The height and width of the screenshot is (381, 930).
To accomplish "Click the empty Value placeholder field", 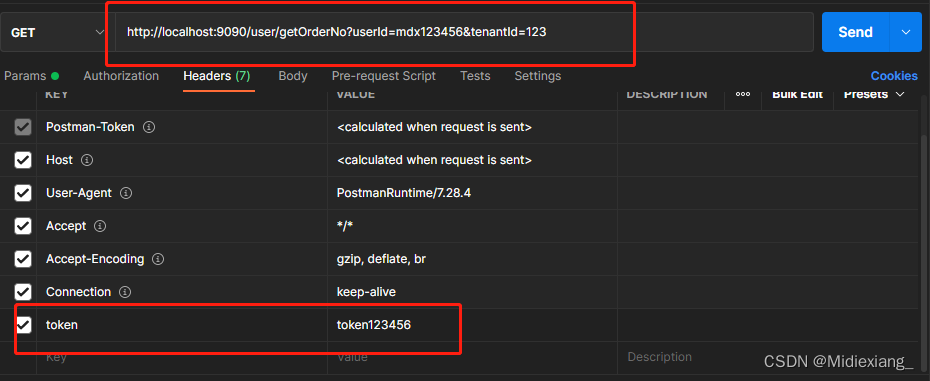I will point(473,357).
